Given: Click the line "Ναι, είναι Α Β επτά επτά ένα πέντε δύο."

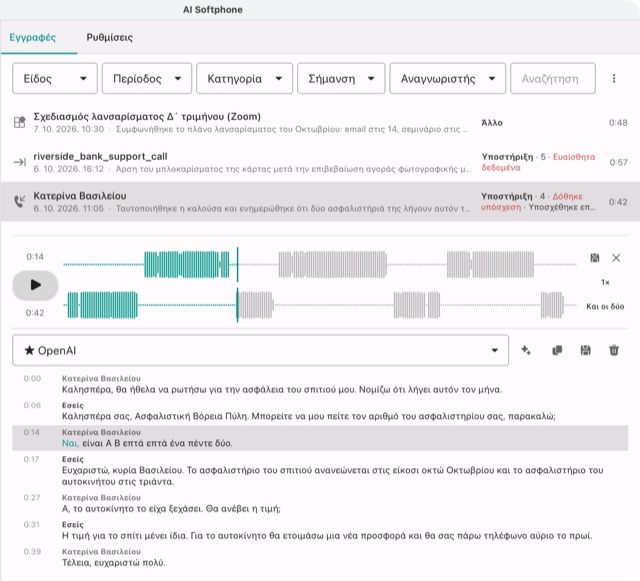Looking at the screenshot, I should coord(147,443).
